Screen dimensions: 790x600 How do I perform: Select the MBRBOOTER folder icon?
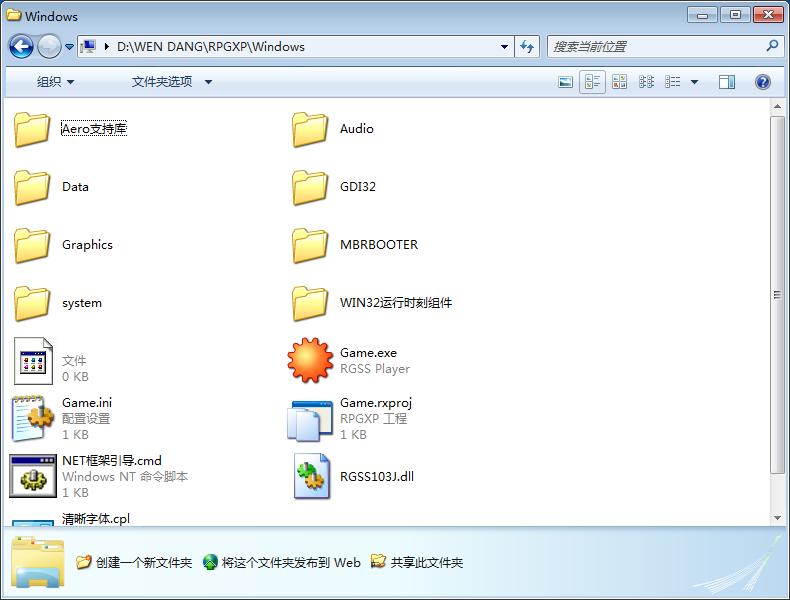coord(310,245)
